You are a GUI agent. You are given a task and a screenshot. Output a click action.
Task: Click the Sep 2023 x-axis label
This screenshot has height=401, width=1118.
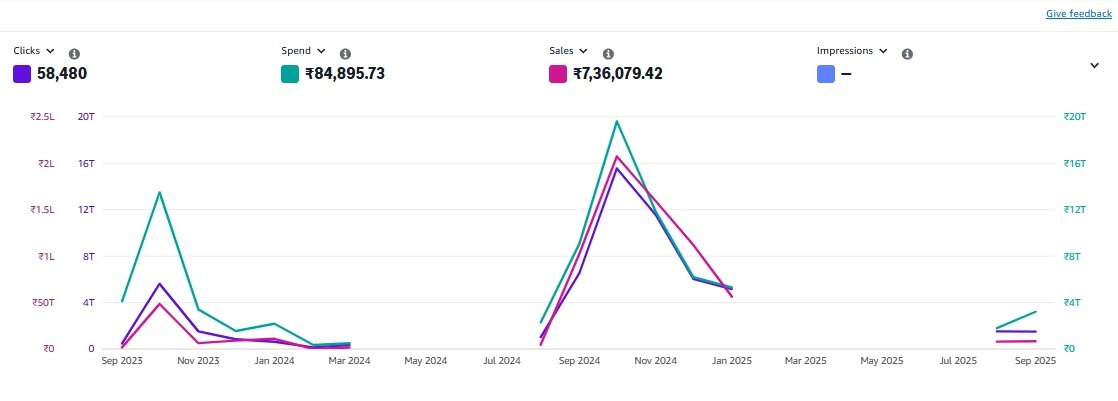click(x=122, y=360)
